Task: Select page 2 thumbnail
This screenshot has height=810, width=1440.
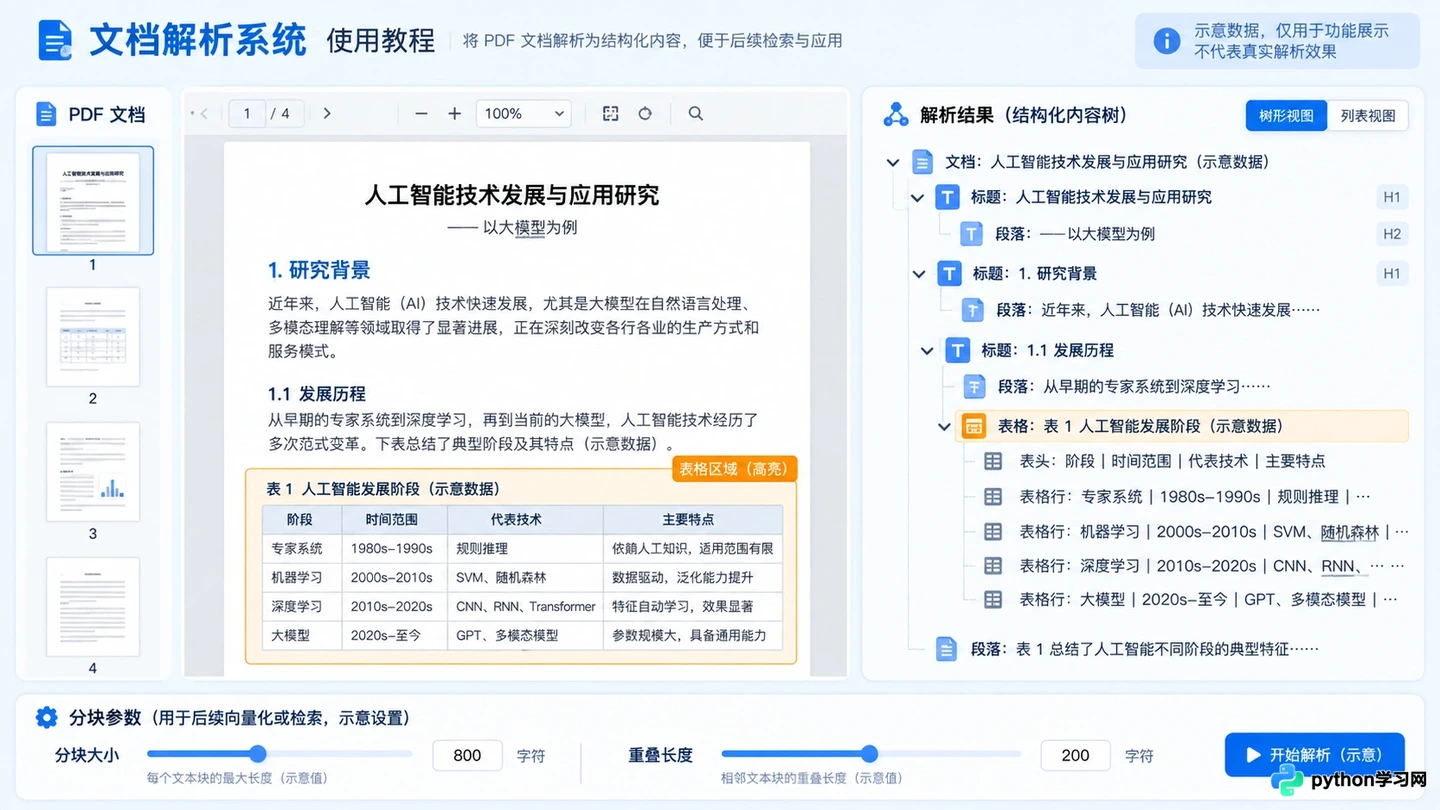Action: pyautogui.click(x=93, y=337)
